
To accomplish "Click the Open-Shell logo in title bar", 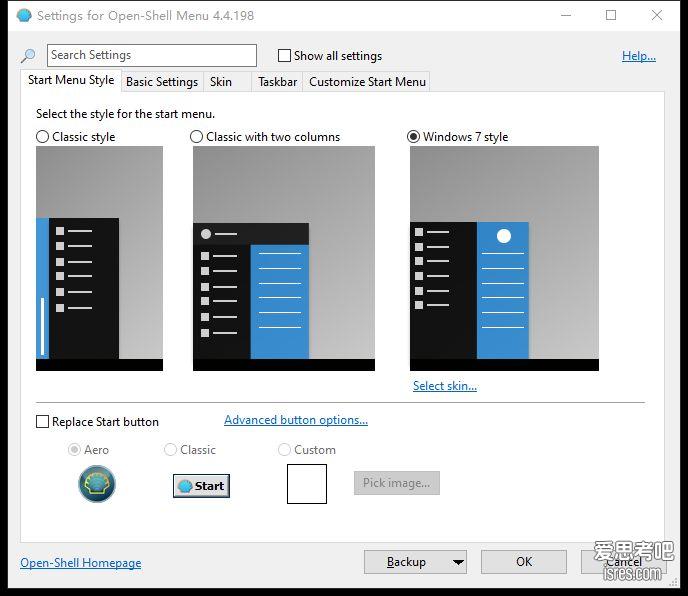I will tap(24, 16).
